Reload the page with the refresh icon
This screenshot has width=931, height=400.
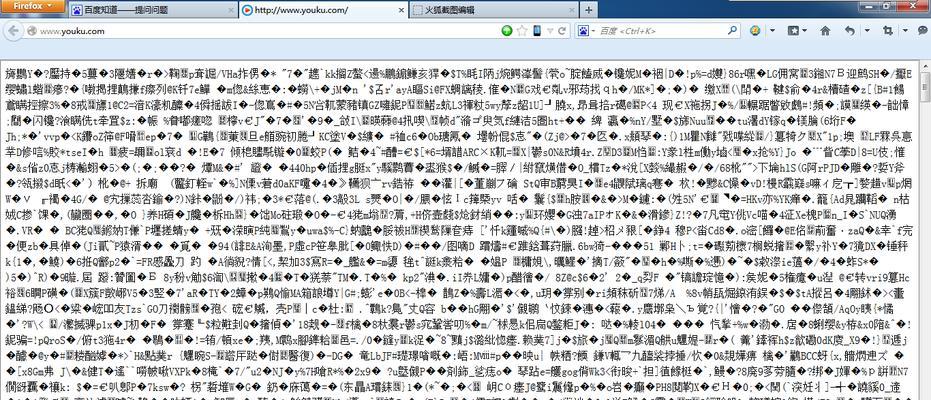561,31
